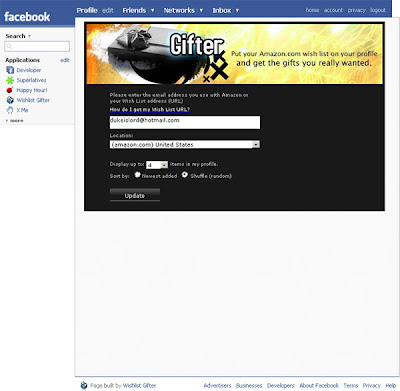Expand the Networks menu arrow
This screenshot has height=391, width=400.
pyautogui.click(x=201, y=10)
